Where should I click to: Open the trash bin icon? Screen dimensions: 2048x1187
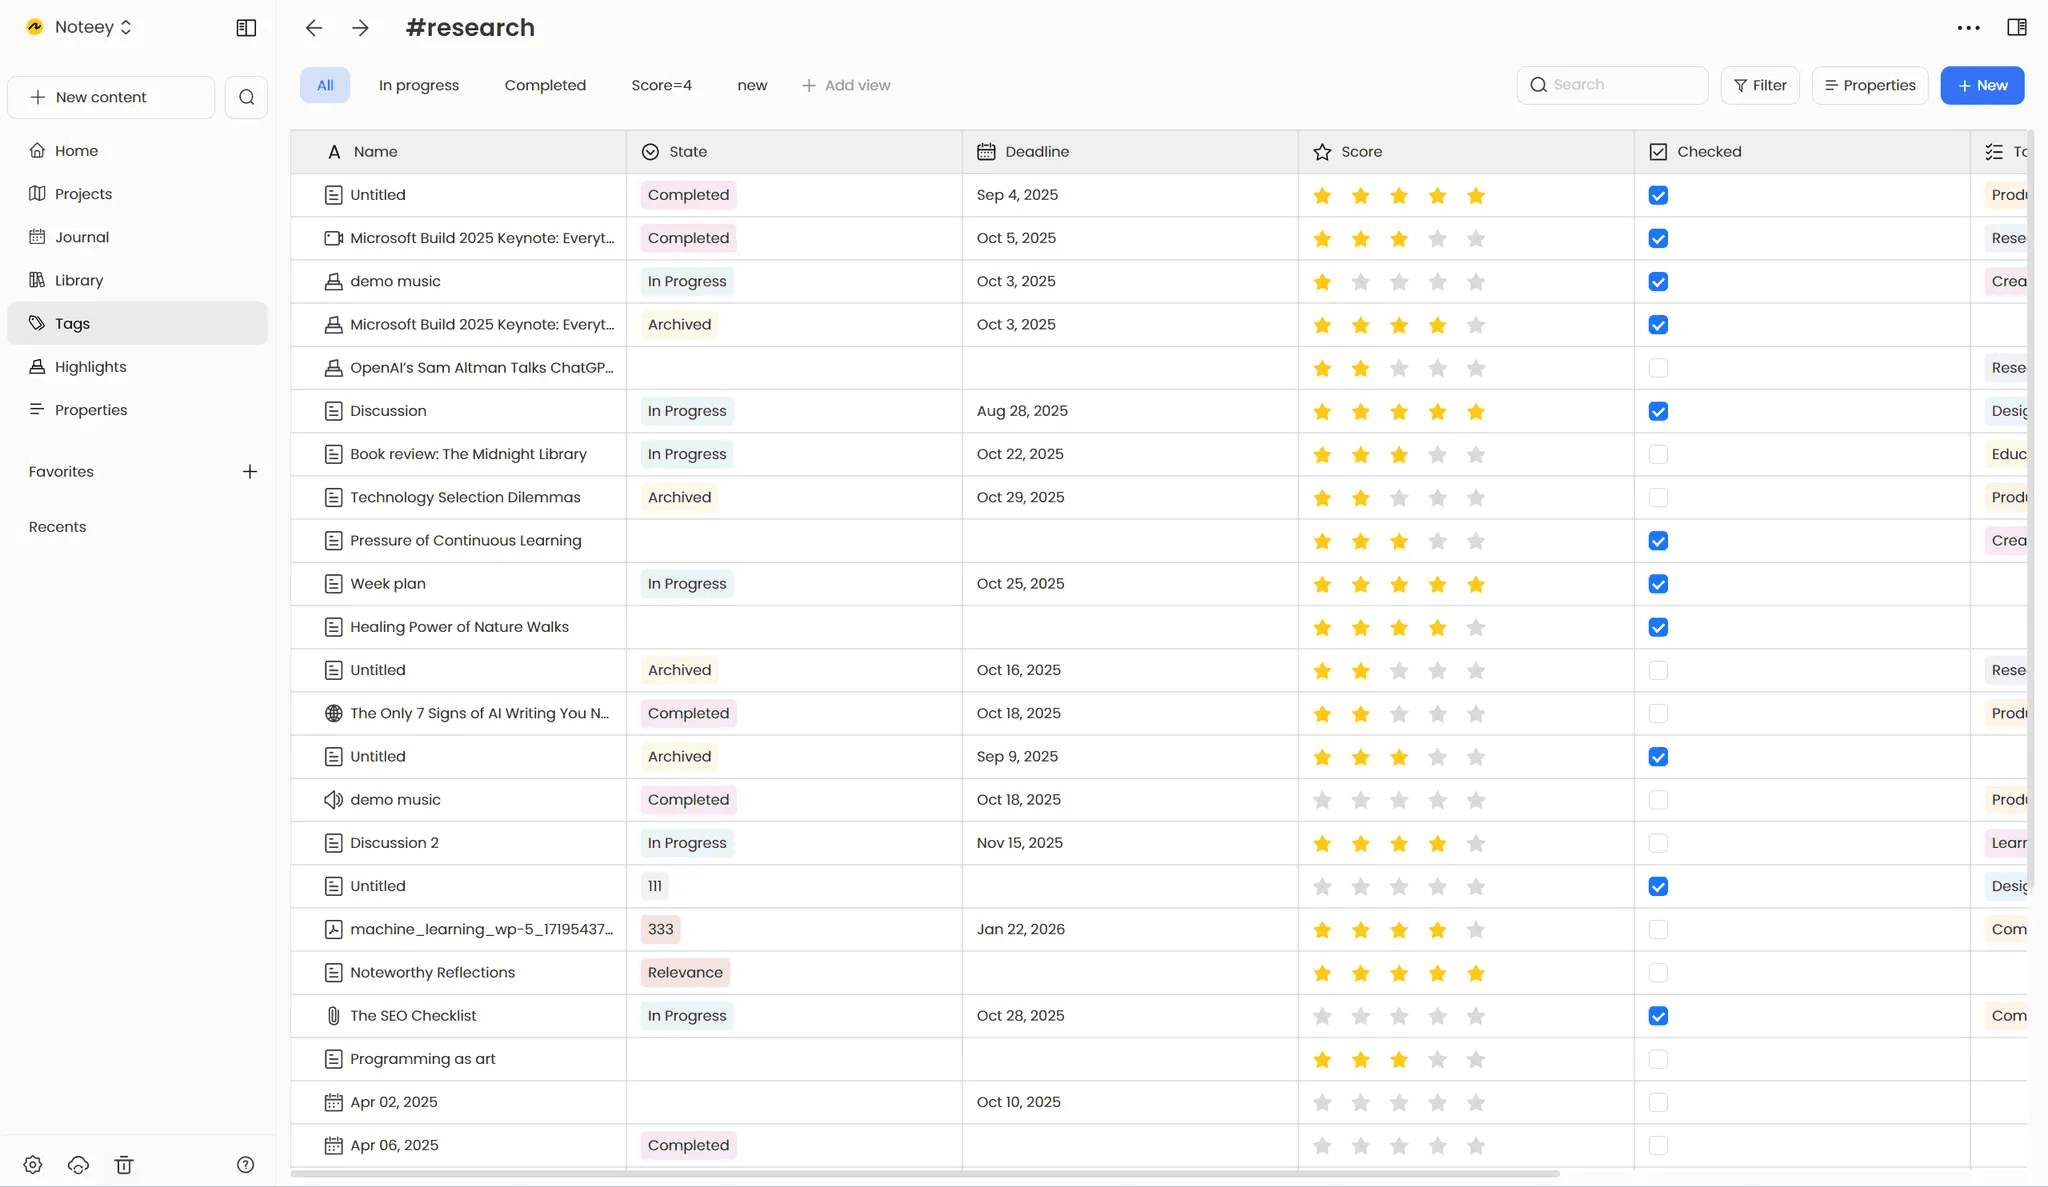(x=124, y=1165)
